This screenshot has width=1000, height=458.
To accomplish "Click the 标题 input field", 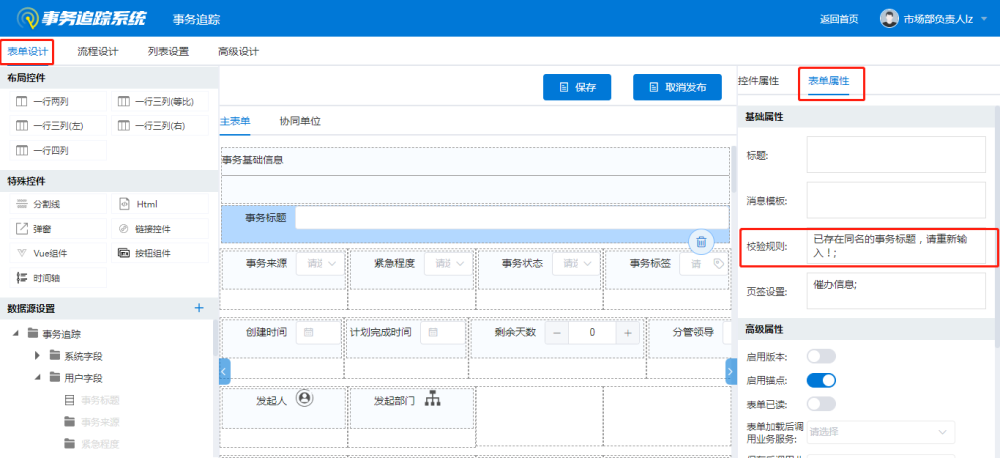I will tap(895, 154).
